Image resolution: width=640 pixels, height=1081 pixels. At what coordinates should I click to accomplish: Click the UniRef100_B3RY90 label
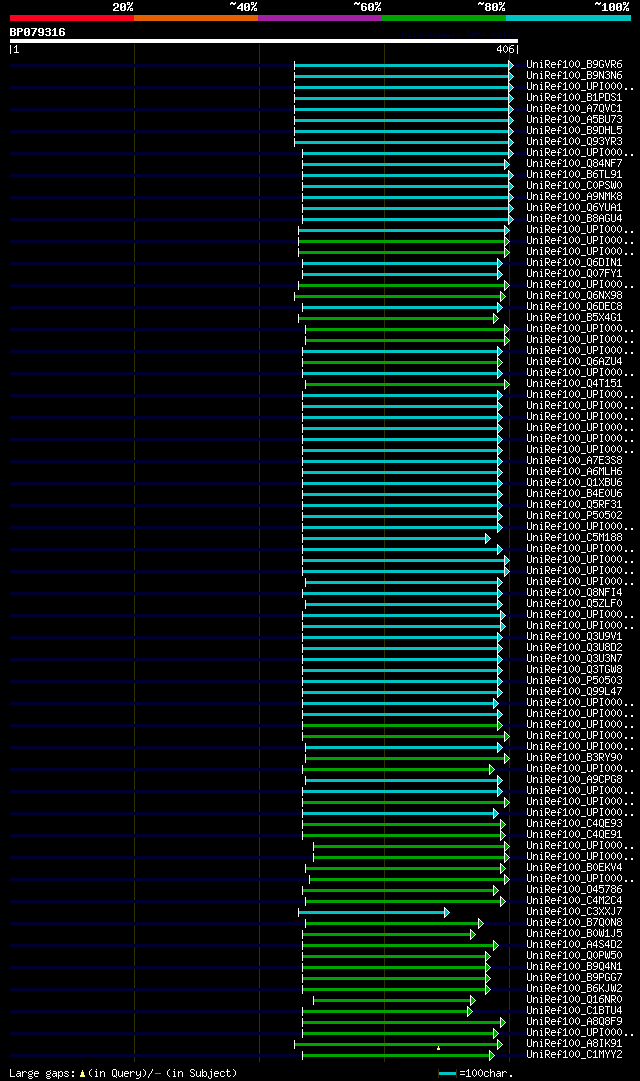(x=574, y=758)
